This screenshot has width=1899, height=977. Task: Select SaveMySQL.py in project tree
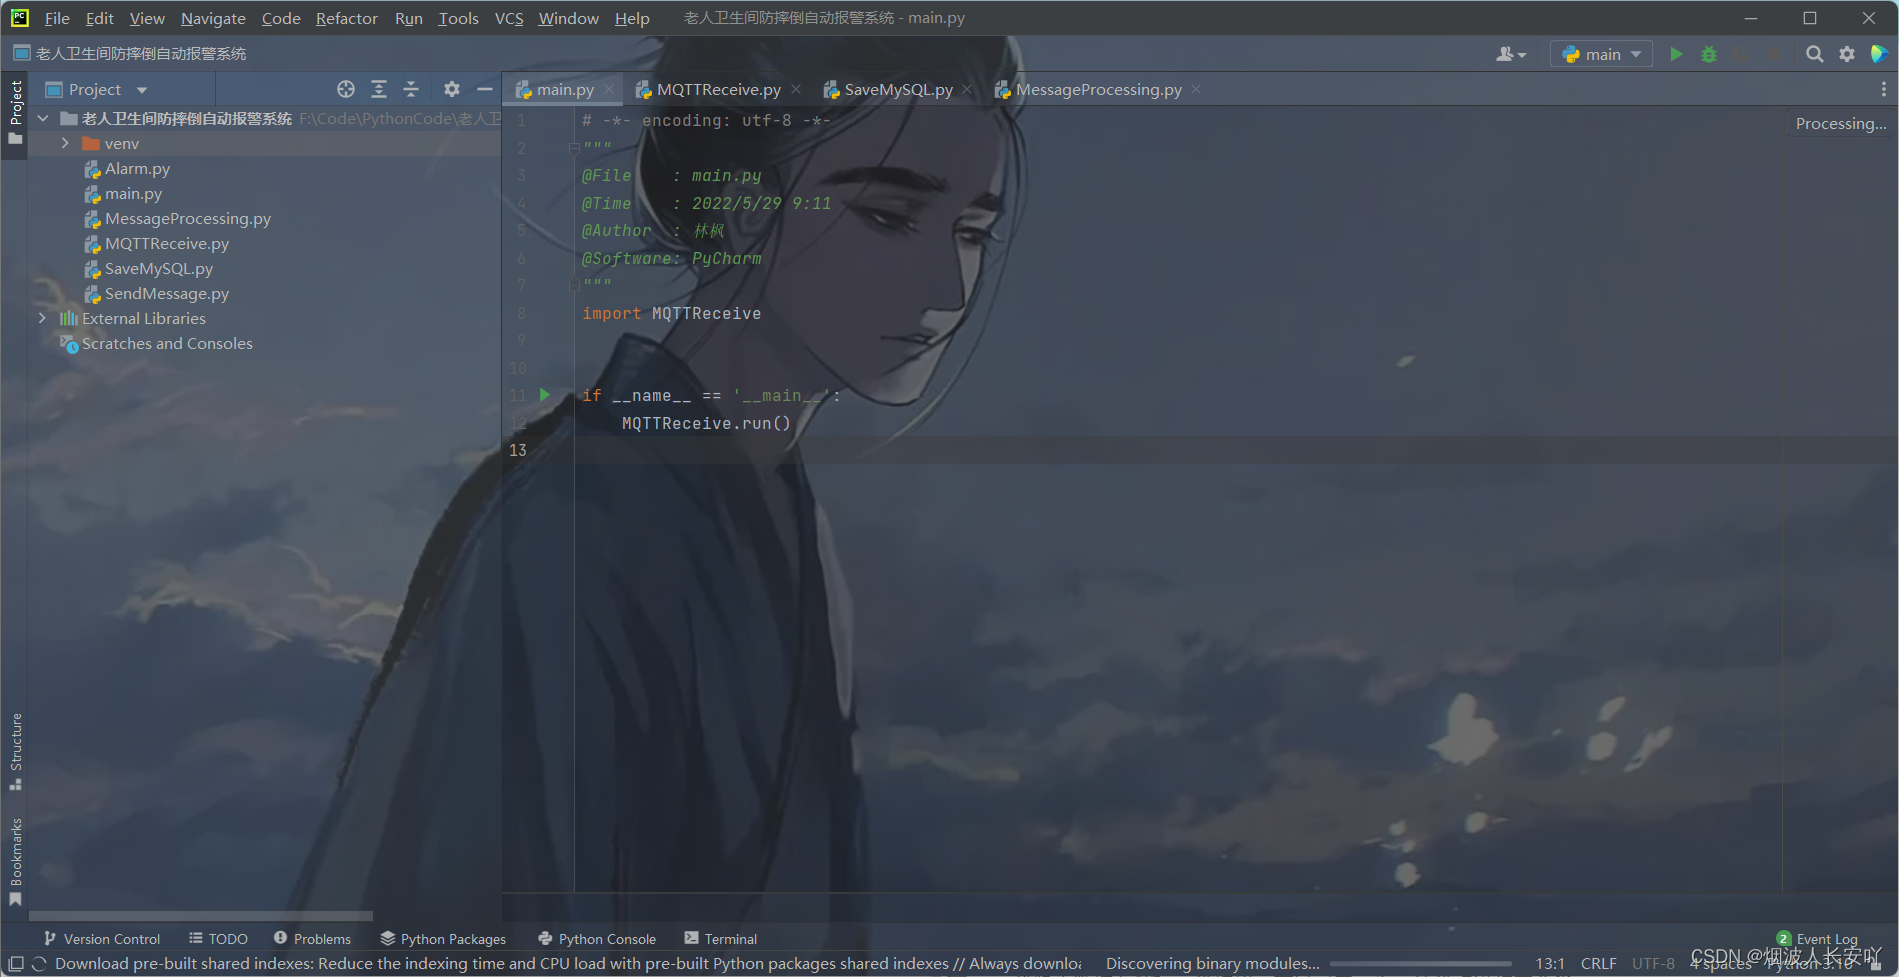(x=158, y=269)
